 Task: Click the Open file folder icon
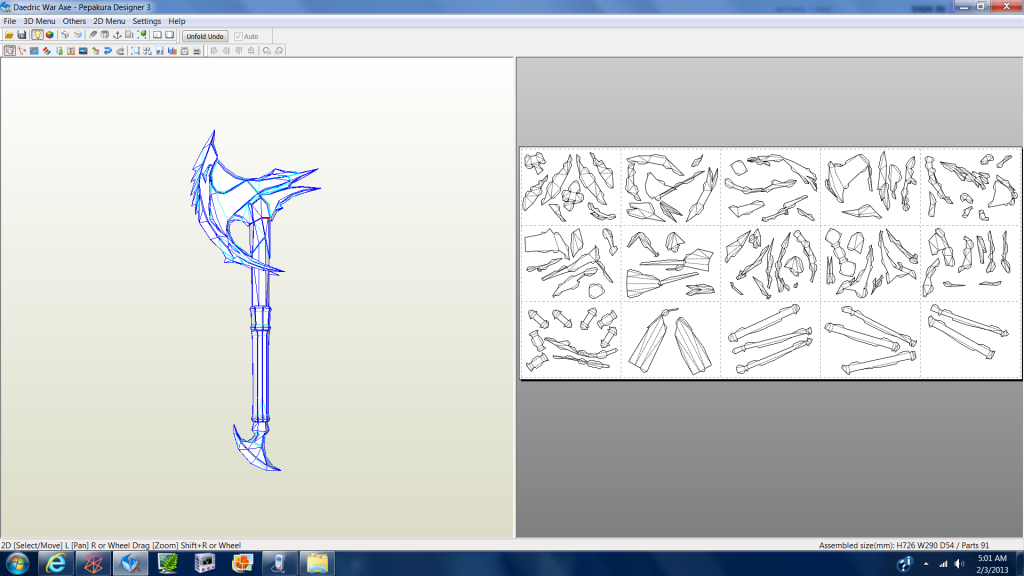coord(9,35)
